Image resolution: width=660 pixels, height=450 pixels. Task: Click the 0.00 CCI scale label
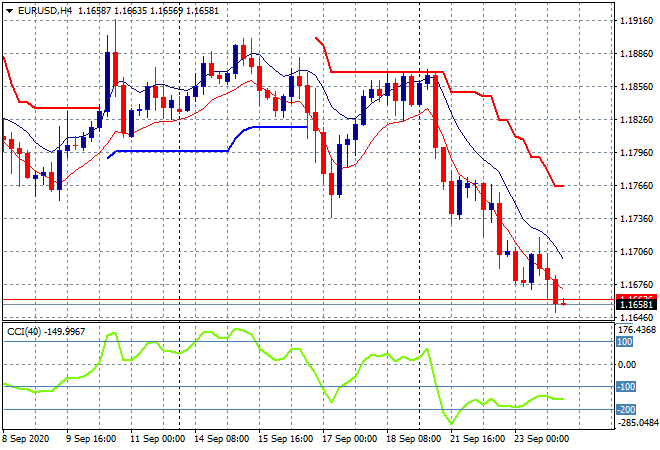pyautogui.click(x=628, y=365)
